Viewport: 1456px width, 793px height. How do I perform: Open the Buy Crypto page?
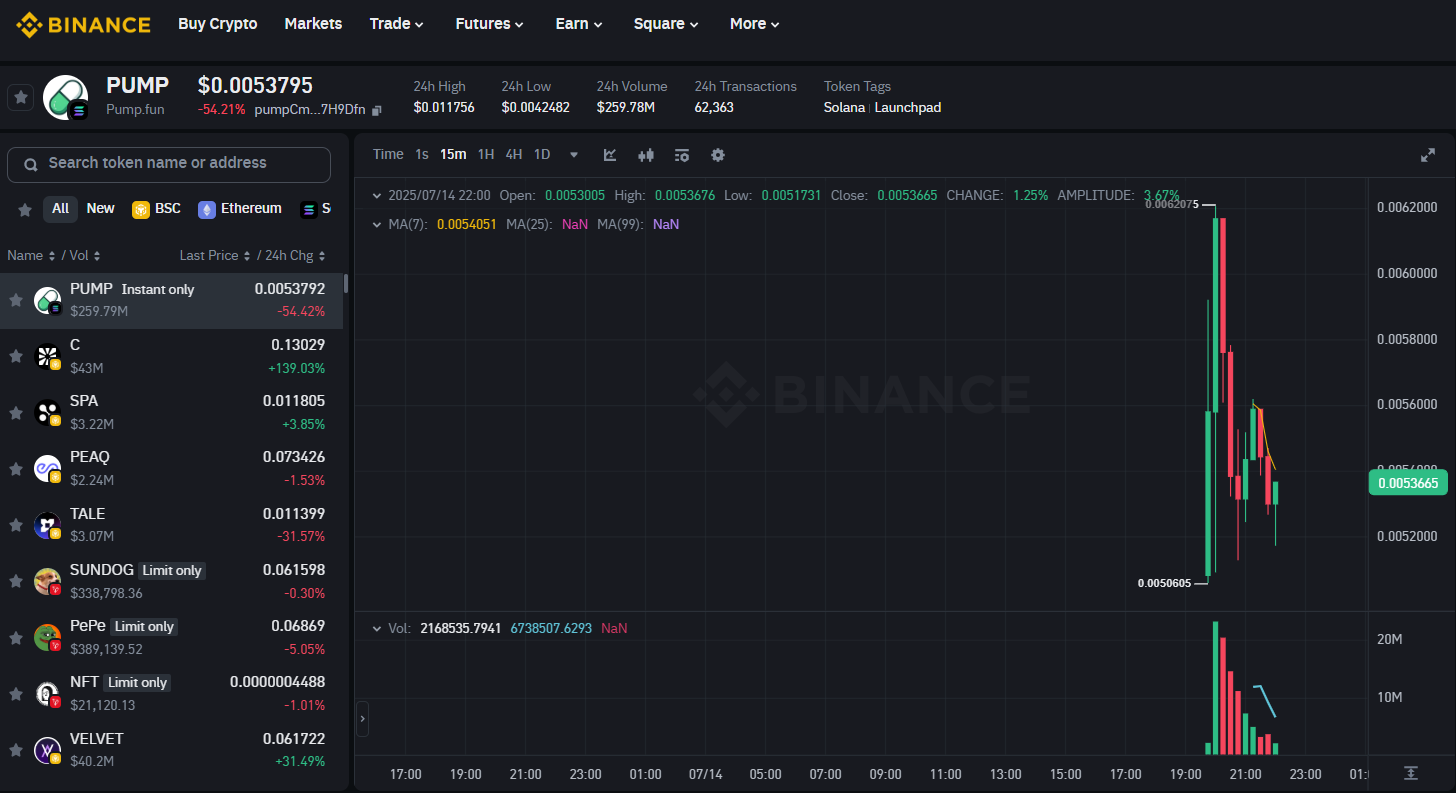218,24
